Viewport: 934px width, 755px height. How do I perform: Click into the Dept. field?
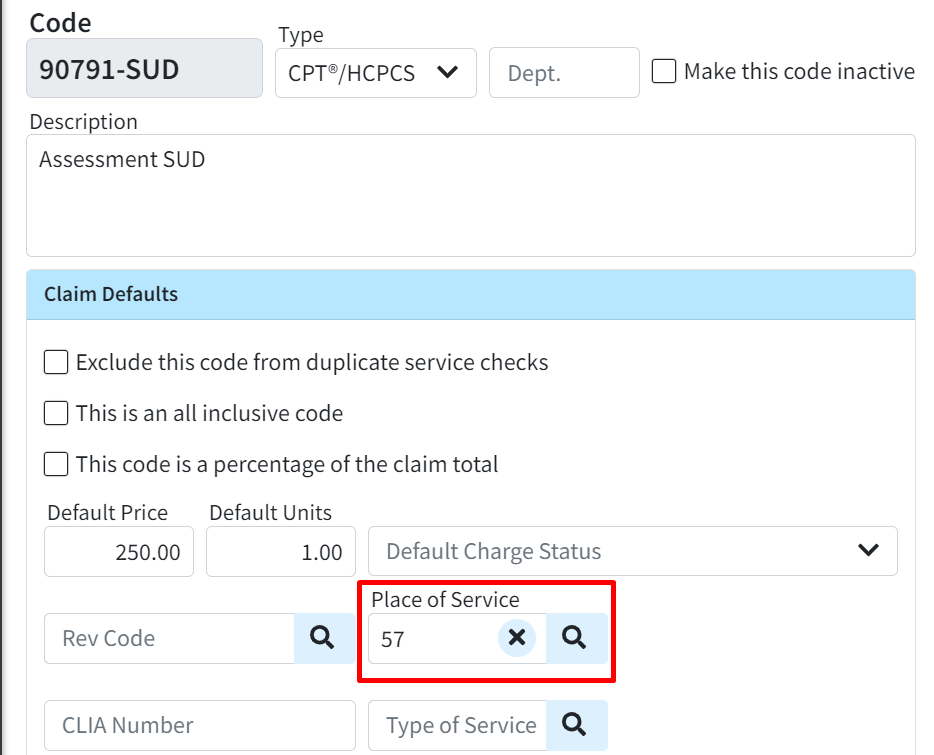564,72
